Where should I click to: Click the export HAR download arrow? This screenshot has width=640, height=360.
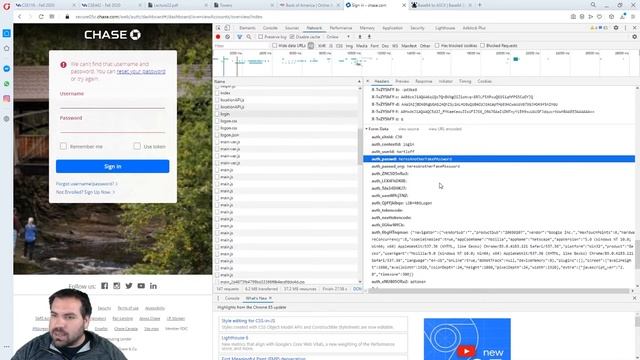point(369,37)
